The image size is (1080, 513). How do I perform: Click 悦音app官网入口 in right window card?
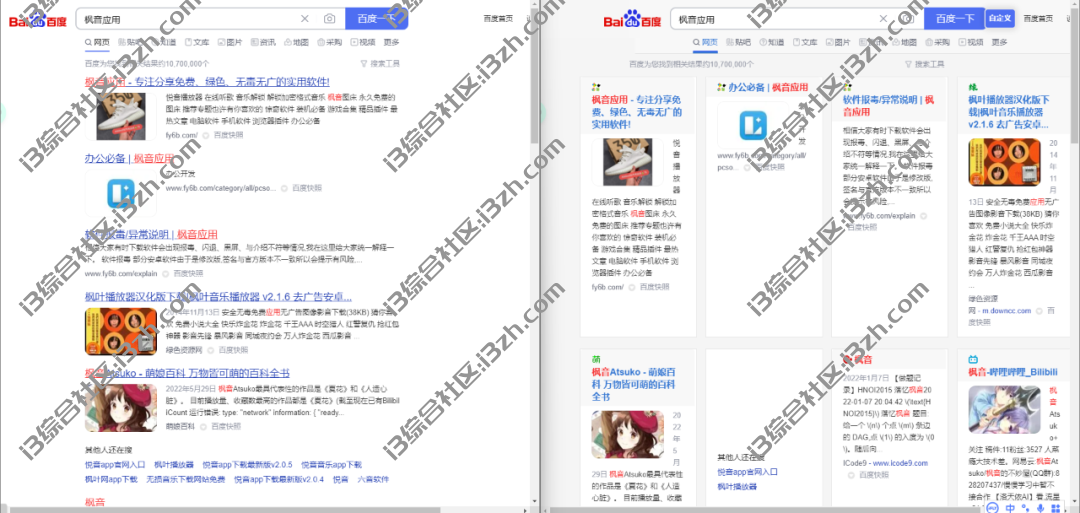[x=747, y=472]
